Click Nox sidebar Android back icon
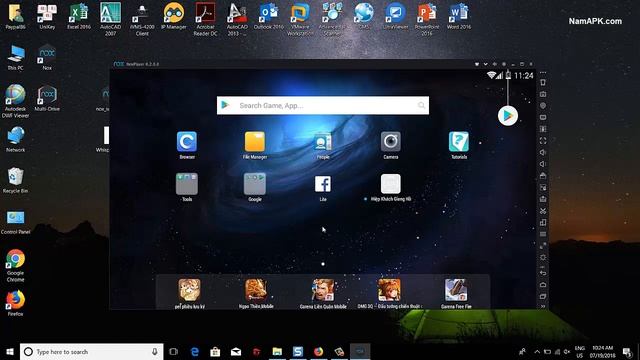The image size is (640, 360). [x=543, y=273]
